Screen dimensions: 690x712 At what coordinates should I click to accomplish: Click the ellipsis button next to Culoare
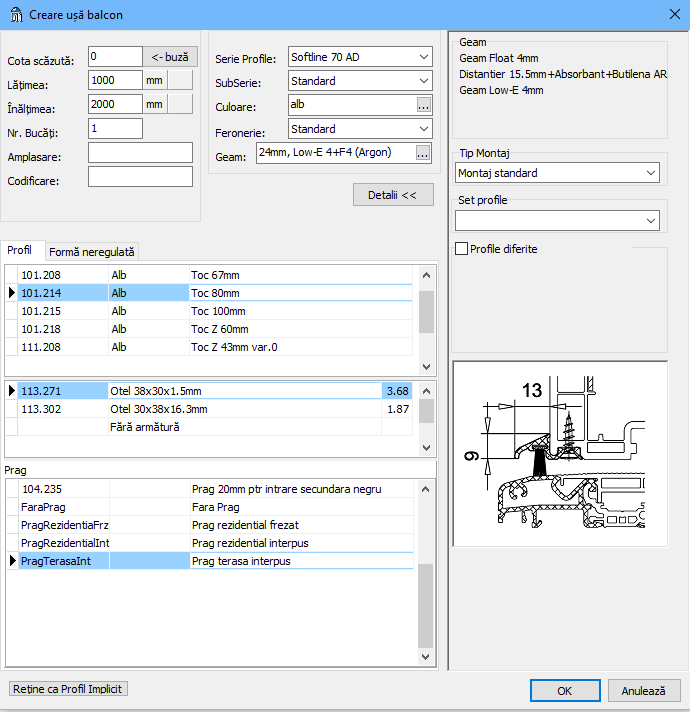[x=424, y=105]
